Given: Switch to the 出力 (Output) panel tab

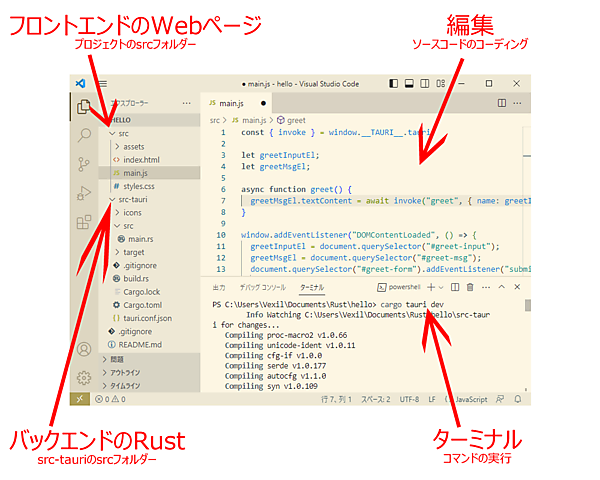Looking at the screenshot, I should click(219, 287).
